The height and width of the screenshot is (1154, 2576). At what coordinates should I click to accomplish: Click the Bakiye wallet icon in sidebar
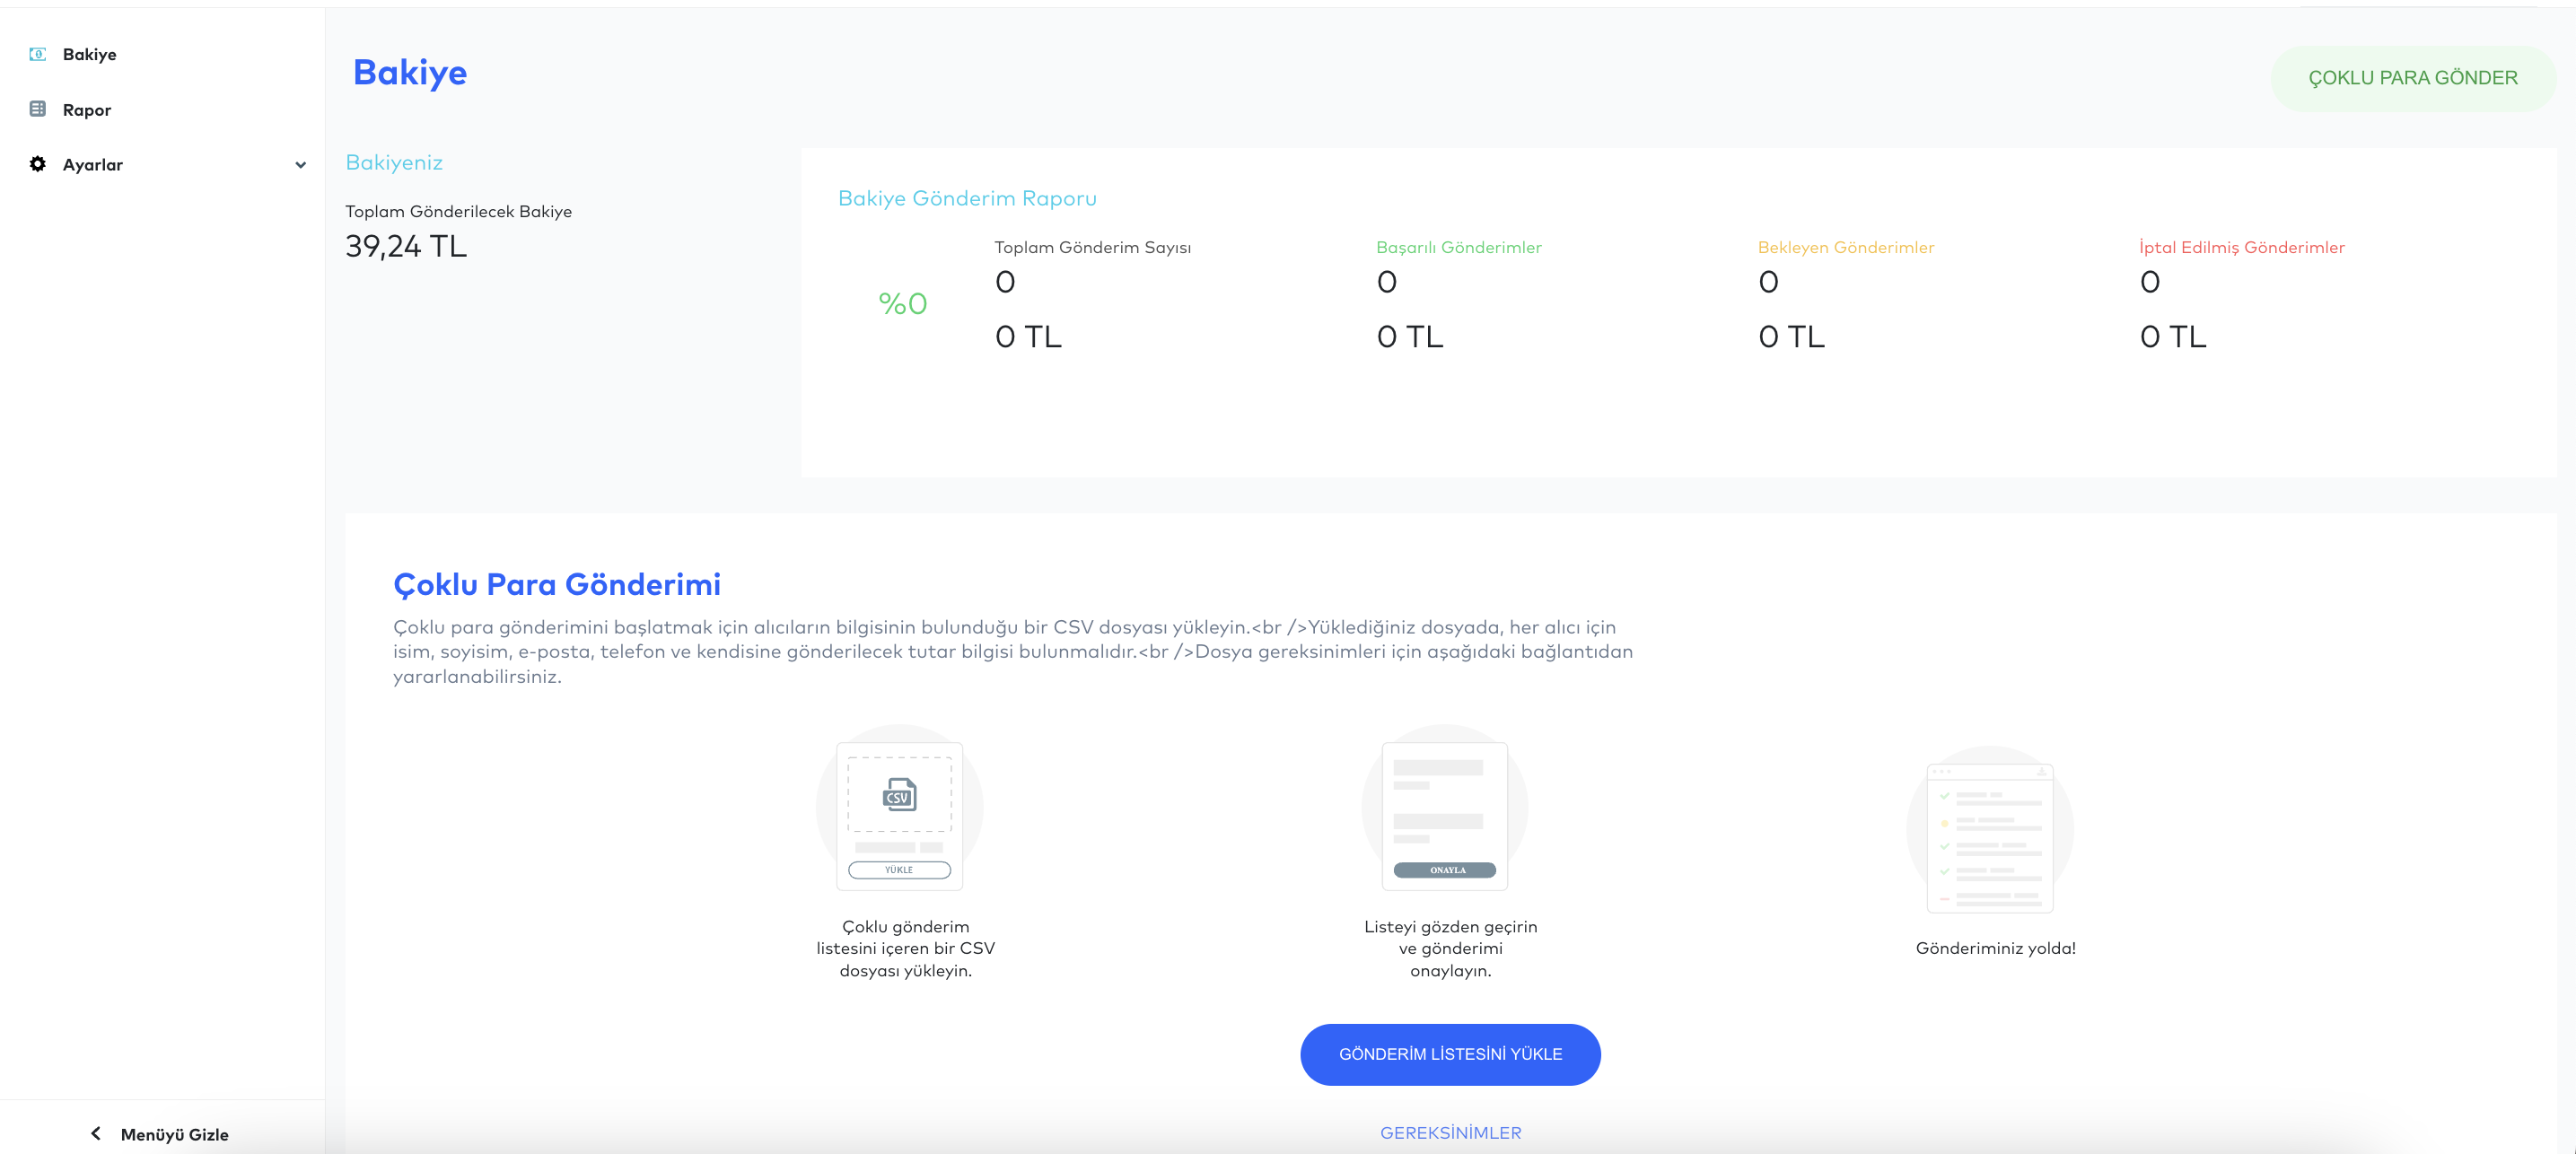(x=38, y=54)
